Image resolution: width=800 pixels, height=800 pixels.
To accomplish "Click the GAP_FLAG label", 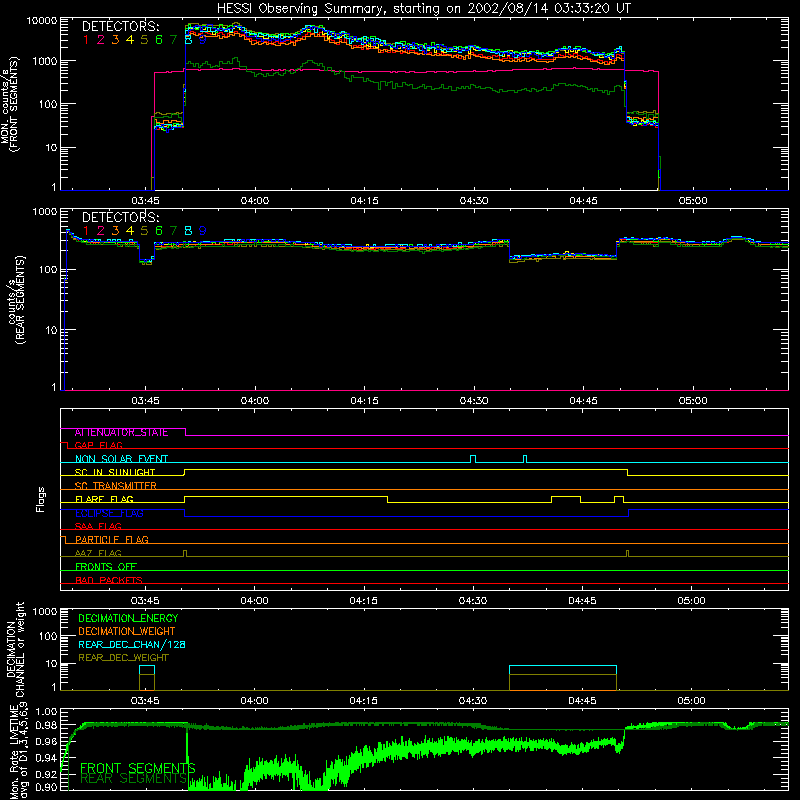I will (x=98, y=445).
